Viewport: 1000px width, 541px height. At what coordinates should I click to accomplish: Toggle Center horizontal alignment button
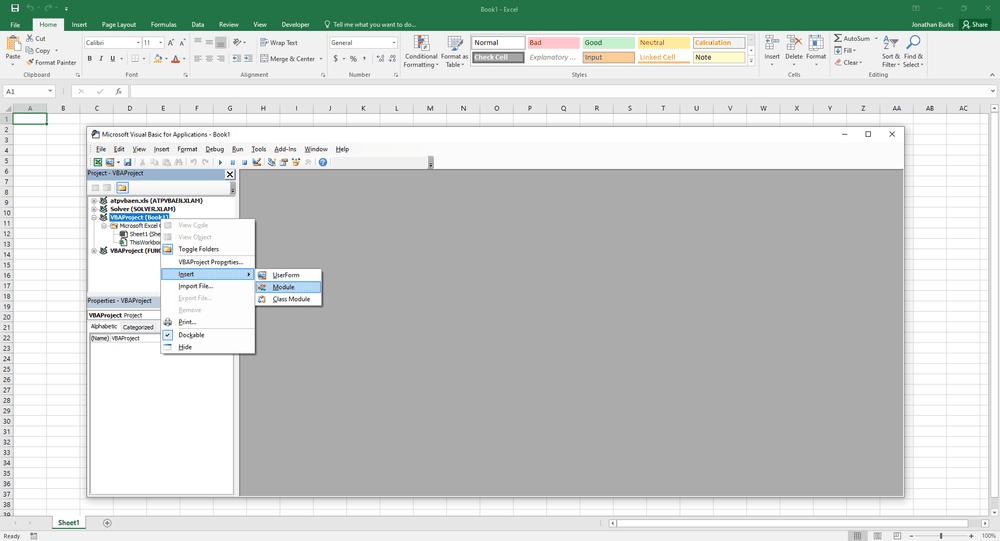click(209, 59)
